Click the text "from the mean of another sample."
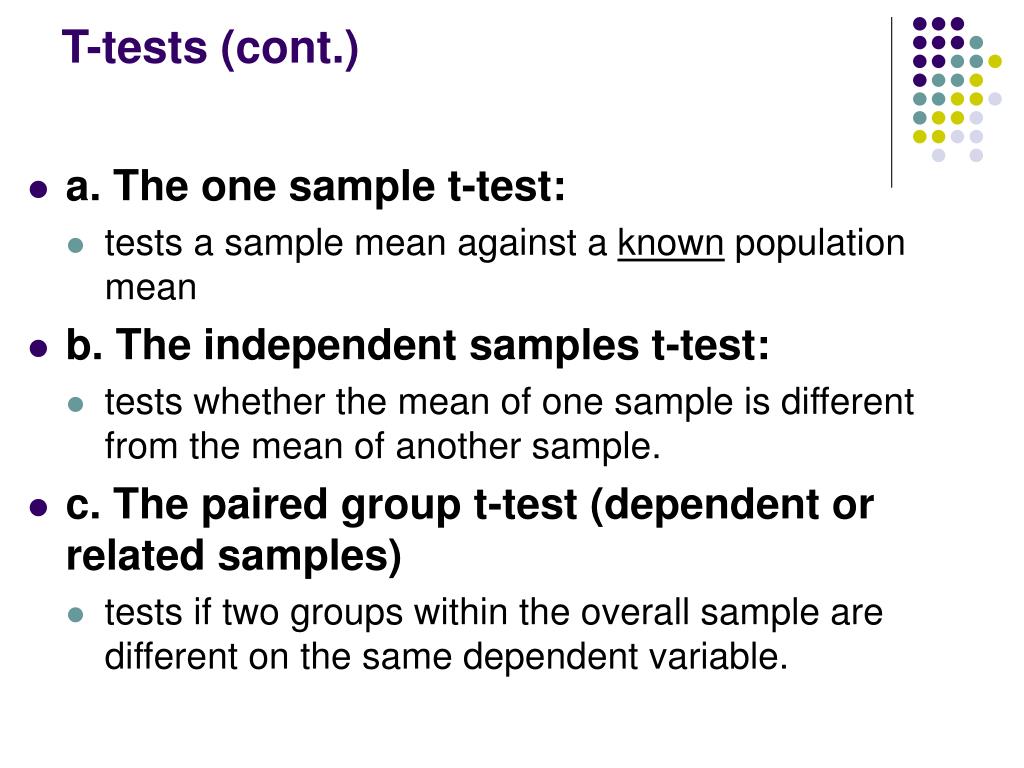1024x768 pixels. pyautogui.click(x=383, y=447)
